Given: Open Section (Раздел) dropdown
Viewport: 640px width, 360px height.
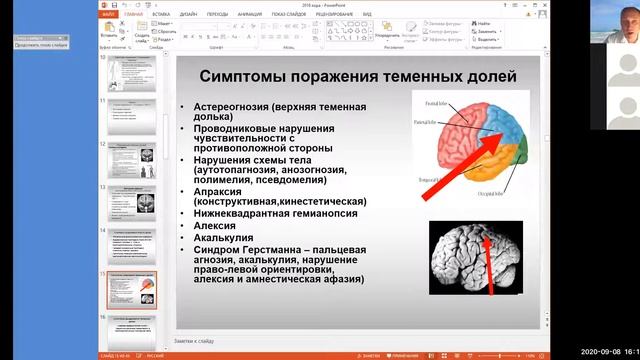Looking at the screenshot, I should coord(163,39).
